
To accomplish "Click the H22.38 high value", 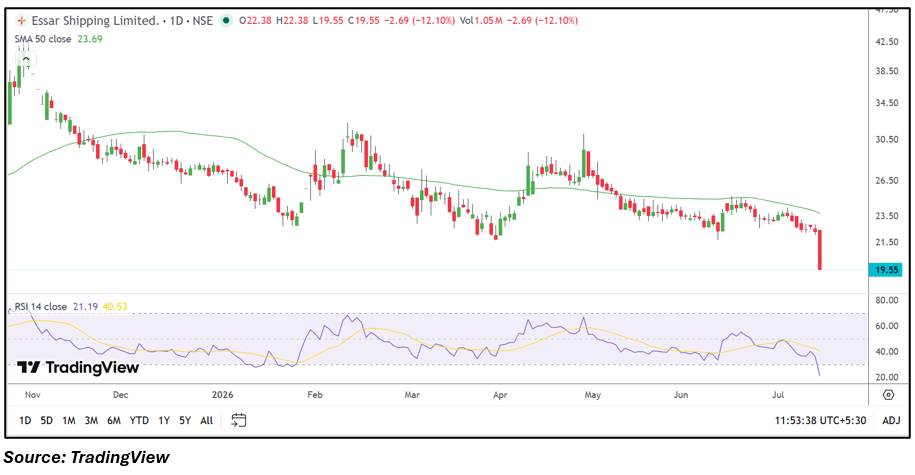I will [x=292, y=21].
